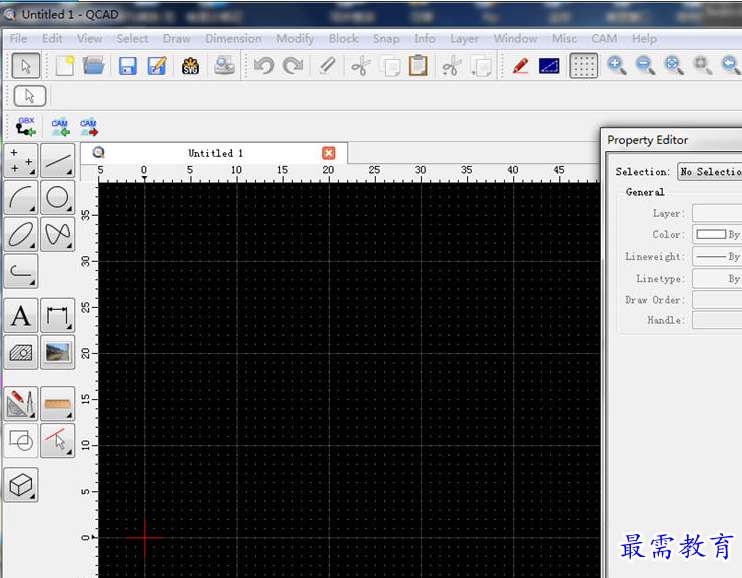This screenshot has width=742, height=578.
Task: Click the Draw Order field
Action: [717, 300]
